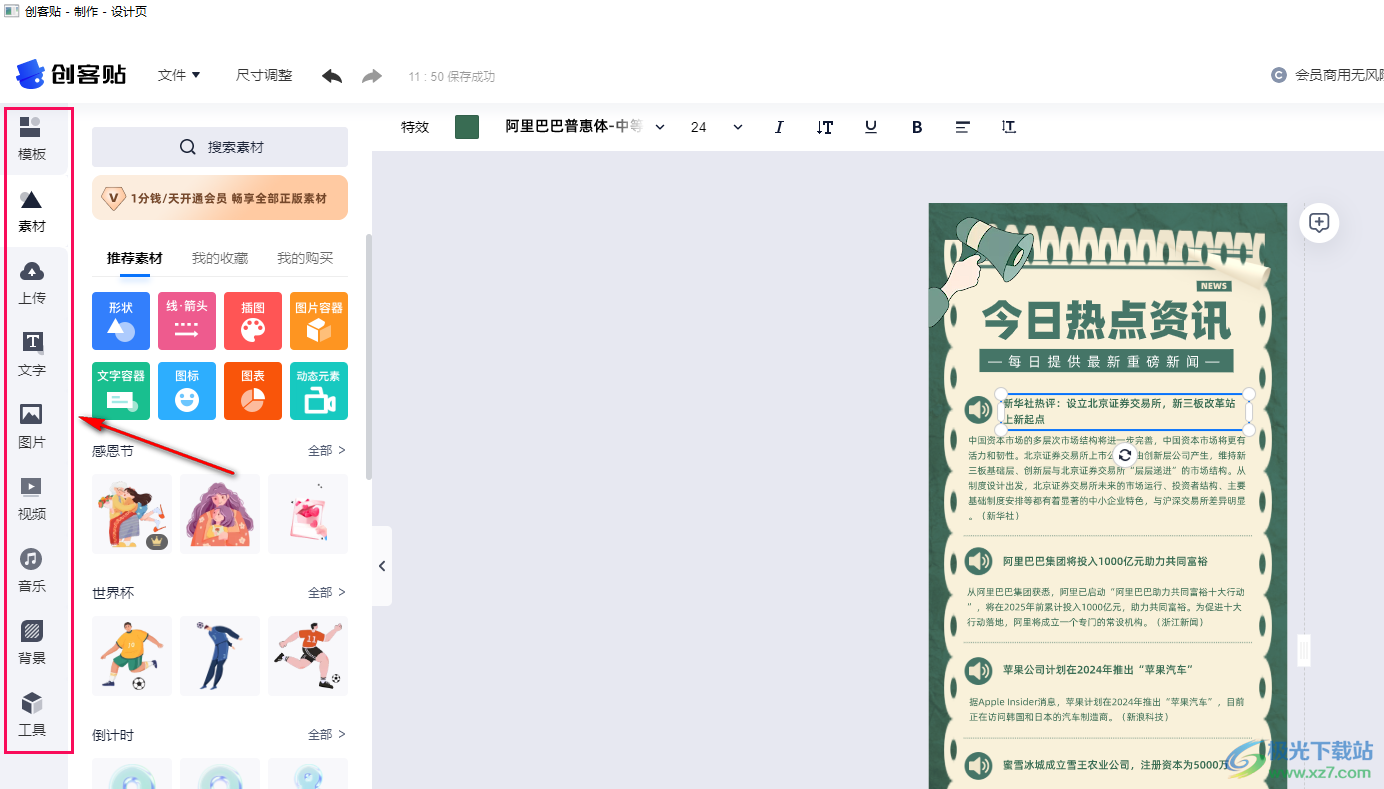Open the green text color swatch

pyautogui.click(x=467, y=127)
